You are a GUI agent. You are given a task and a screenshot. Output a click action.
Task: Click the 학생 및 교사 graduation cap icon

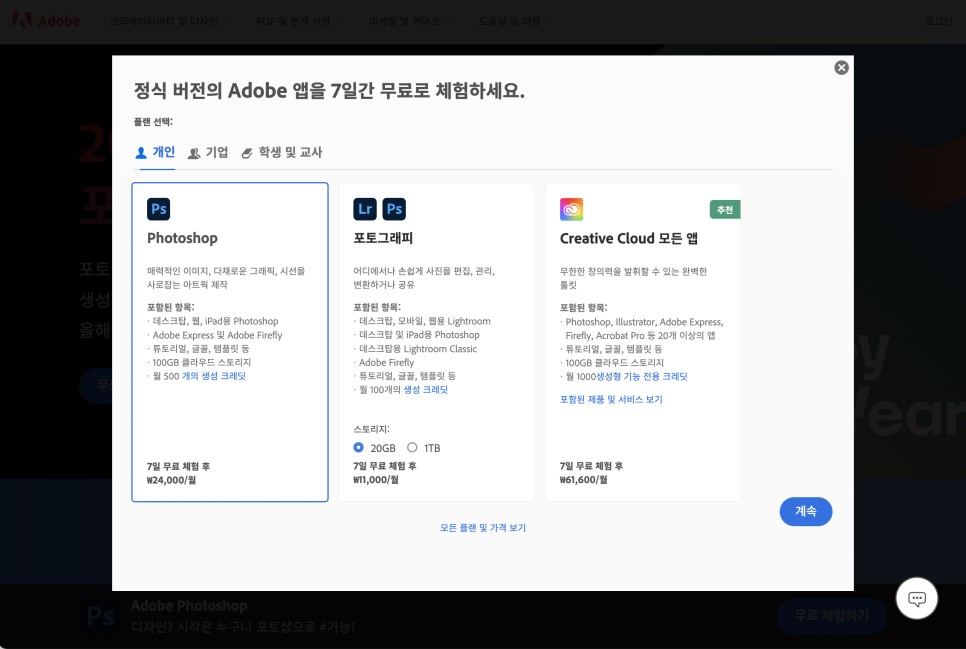(x=247, y=153)
